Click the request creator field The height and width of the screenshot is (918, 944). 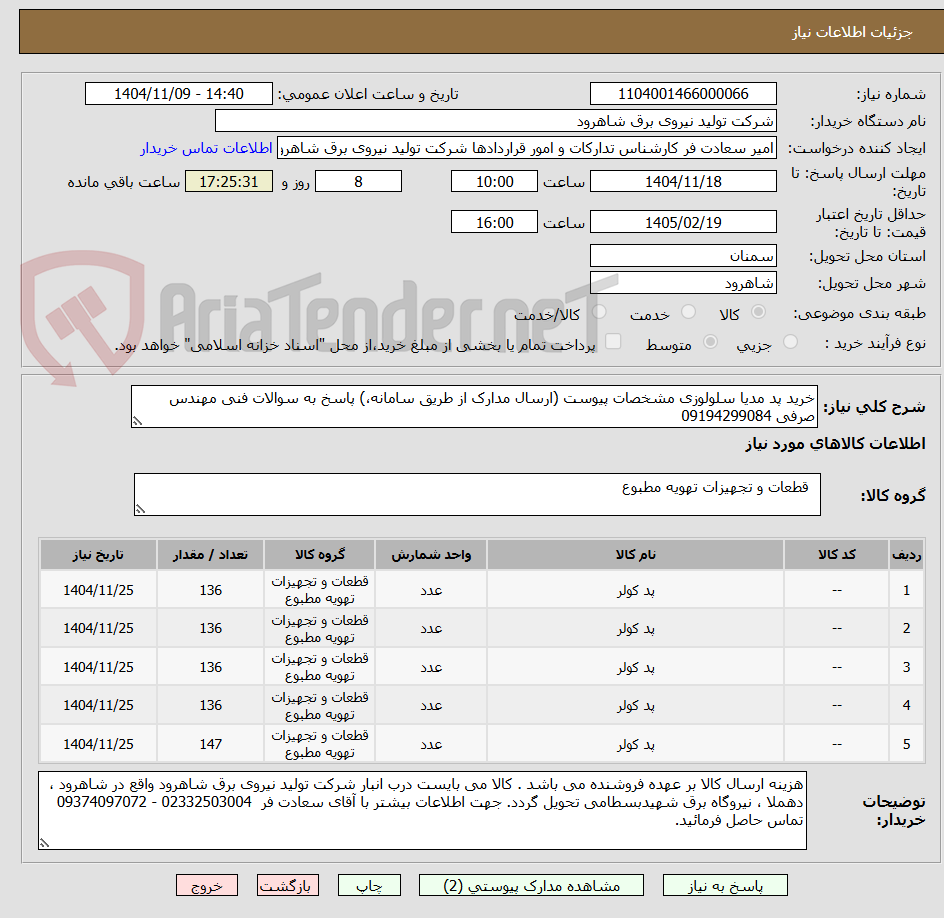527,148
